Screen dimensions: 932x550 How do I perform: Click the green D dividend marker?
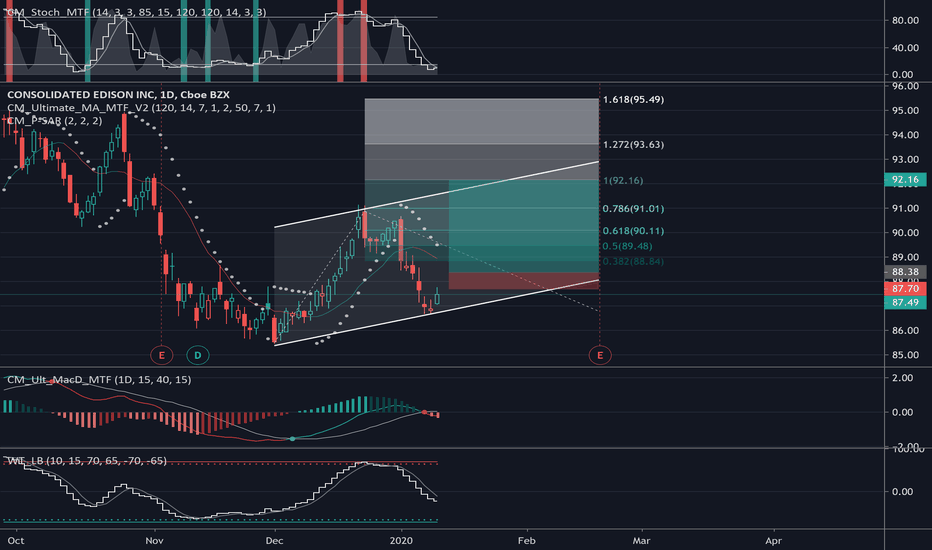pos(197,356)
